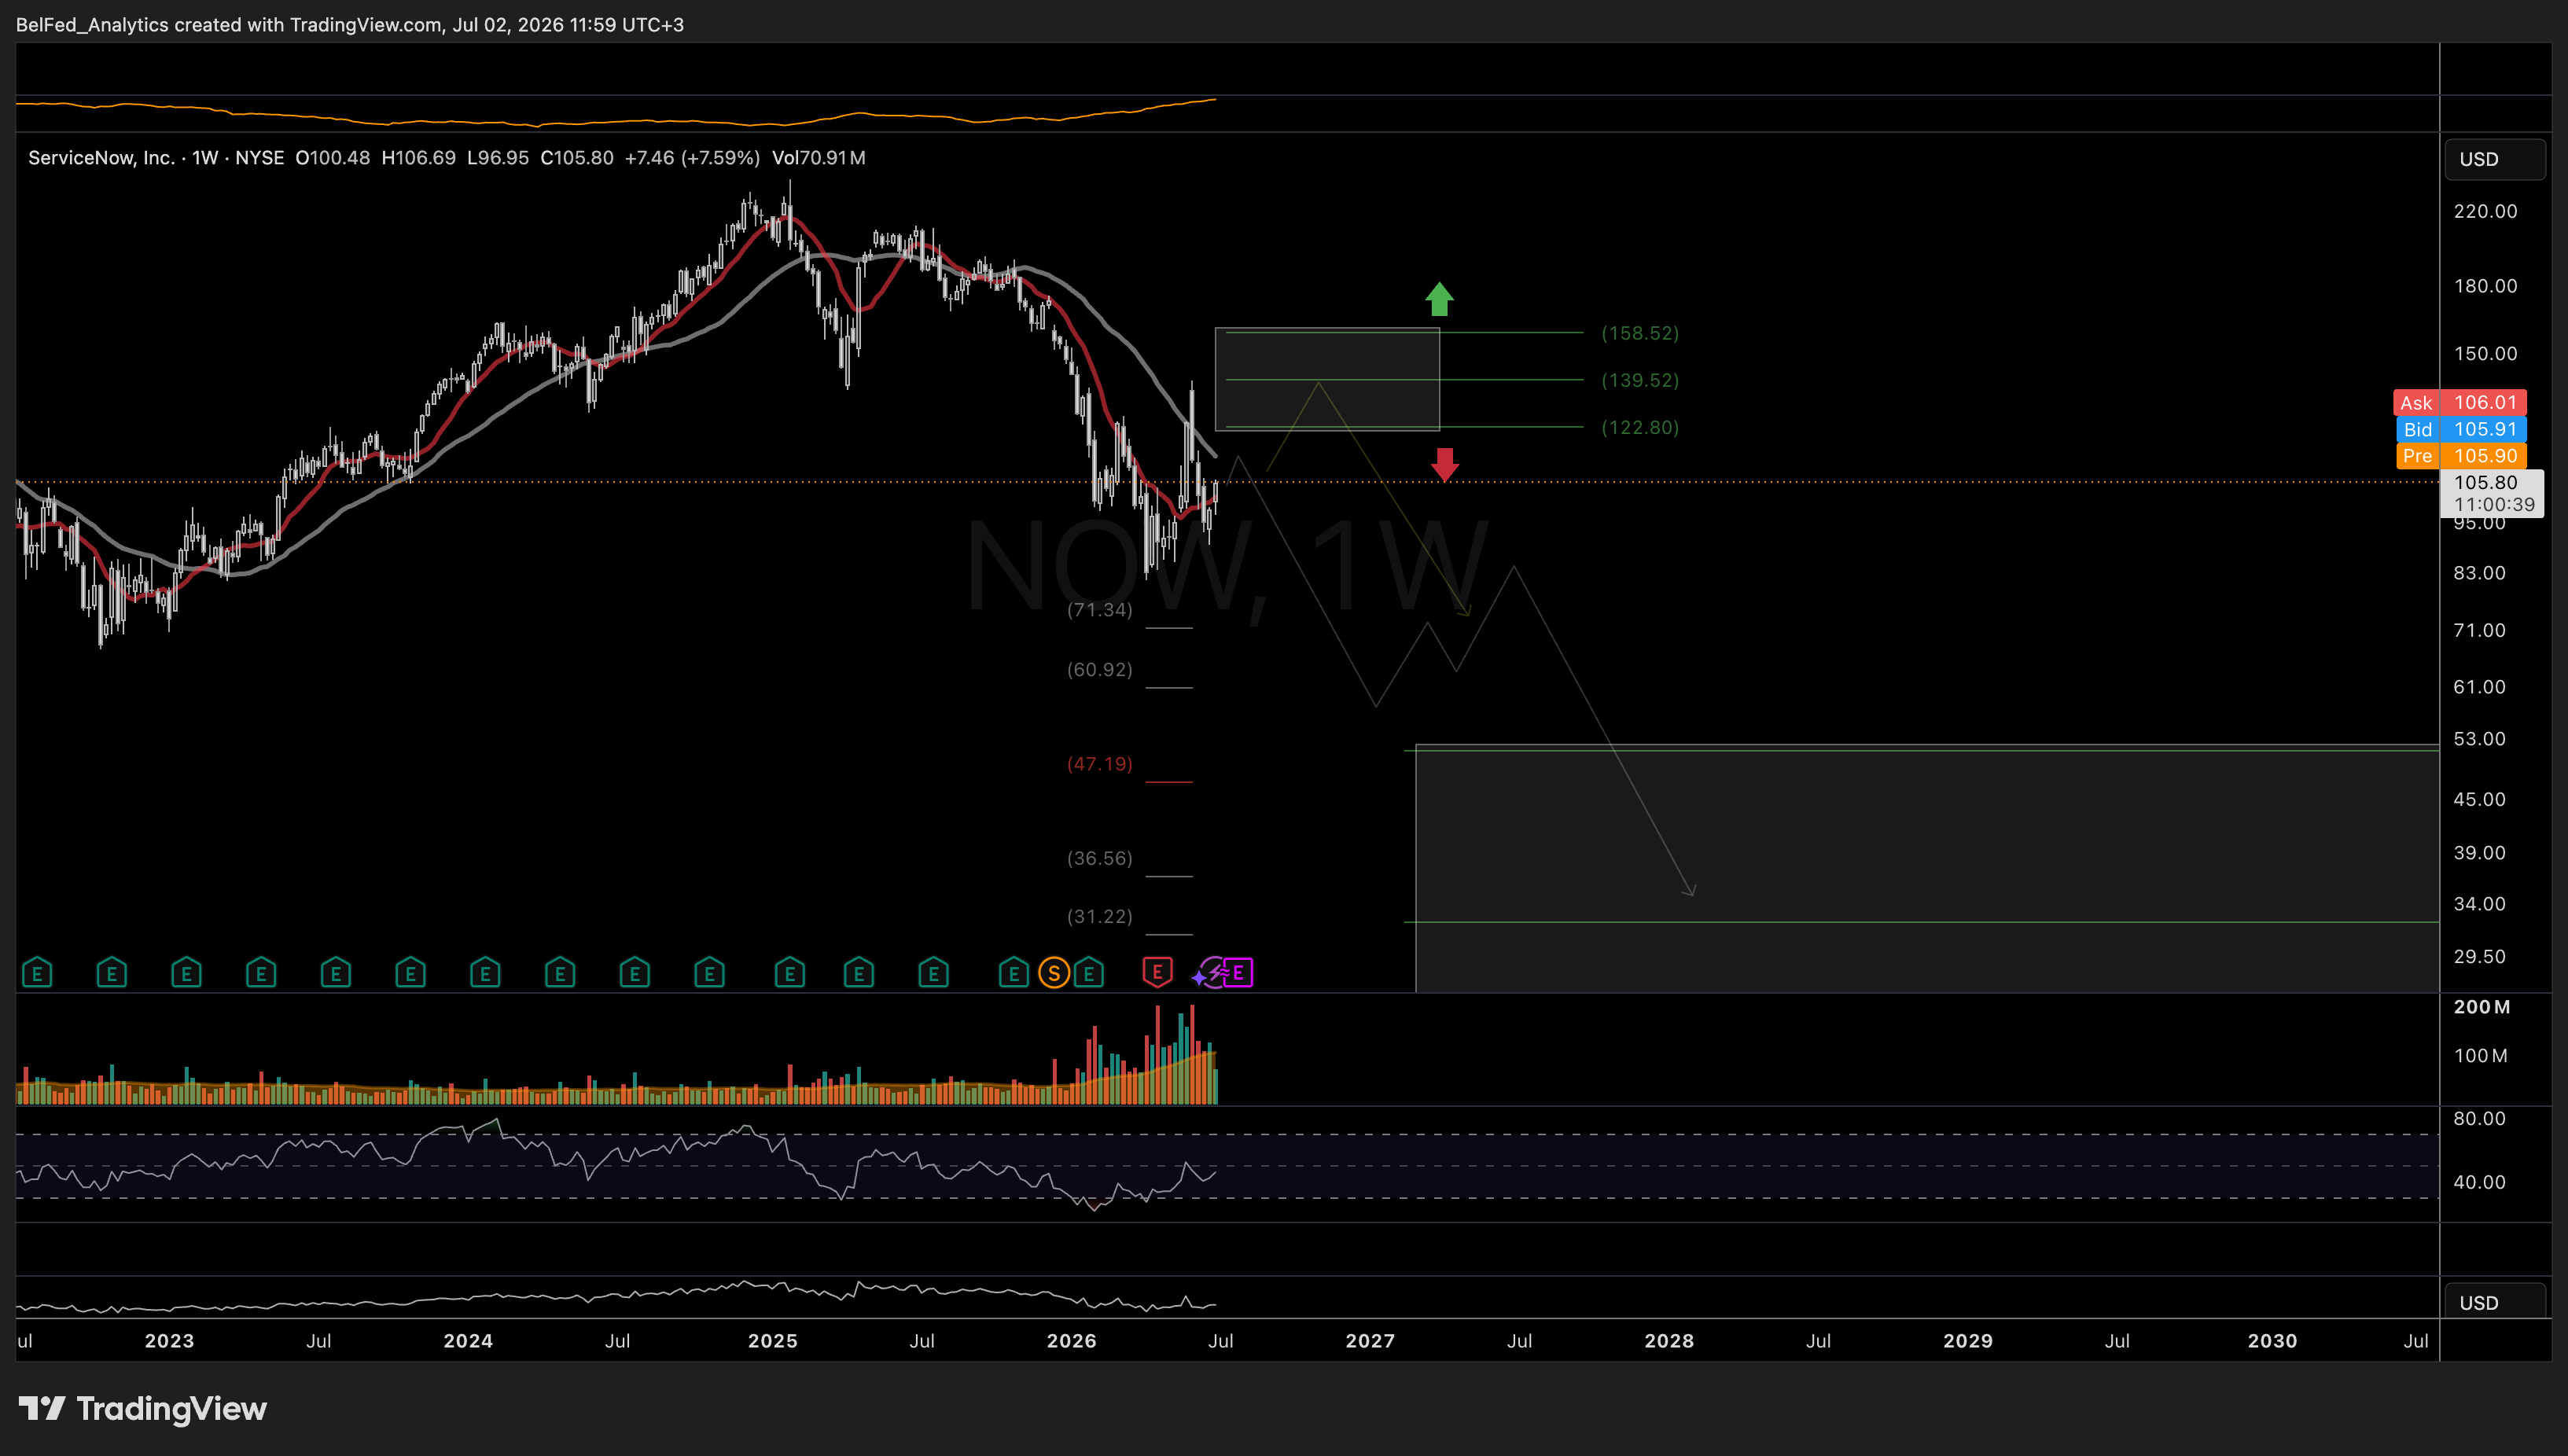The height and width of the screenshot is (1456, 2568).
Task: Click green E marker immediately left of orange S
Action: tap(1013, 972)
